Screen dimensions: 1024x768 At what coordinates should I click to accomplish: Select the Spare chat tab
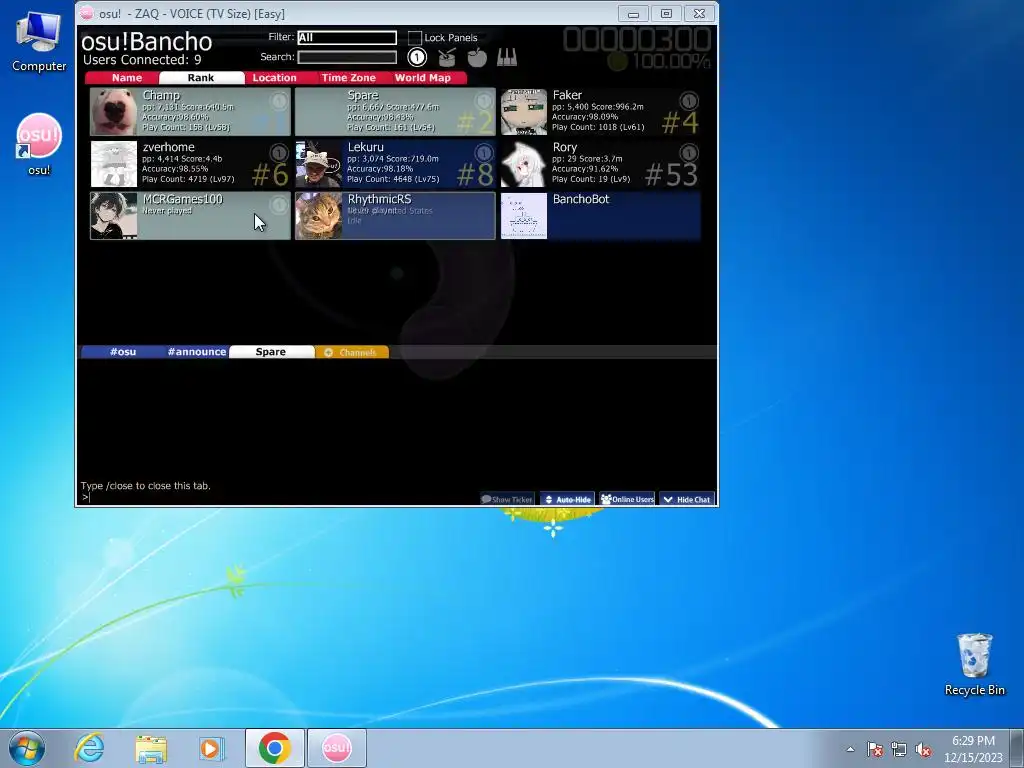(271, 352)
